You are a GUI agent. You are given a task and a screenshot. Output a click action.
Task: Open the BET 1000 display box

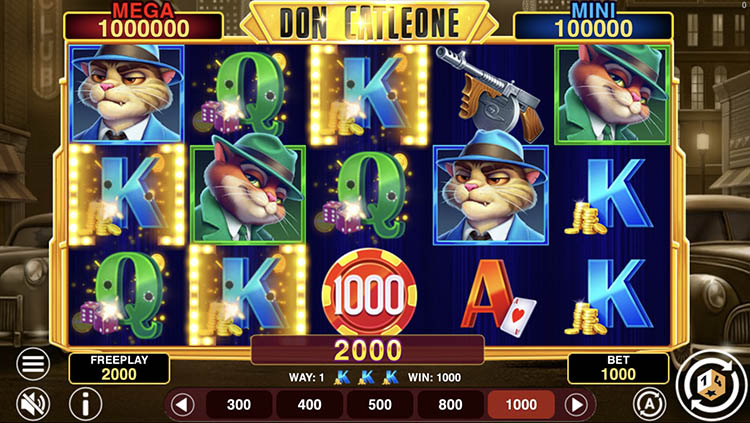point(618,368)
